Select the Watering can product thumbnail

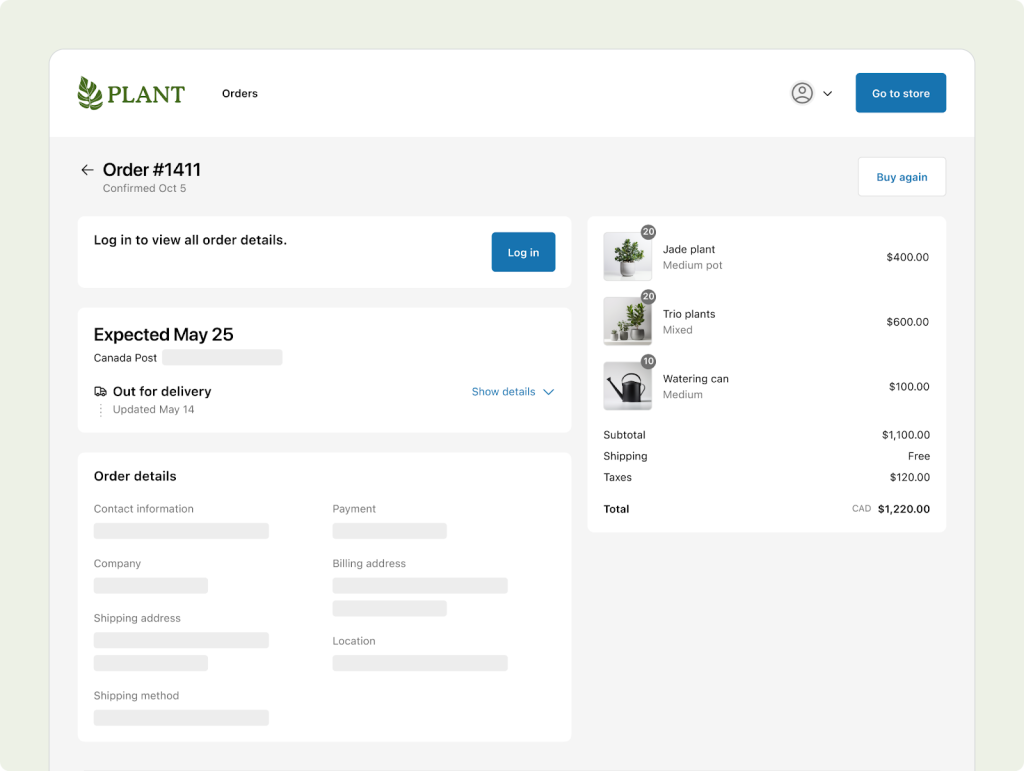pos(627,385)
